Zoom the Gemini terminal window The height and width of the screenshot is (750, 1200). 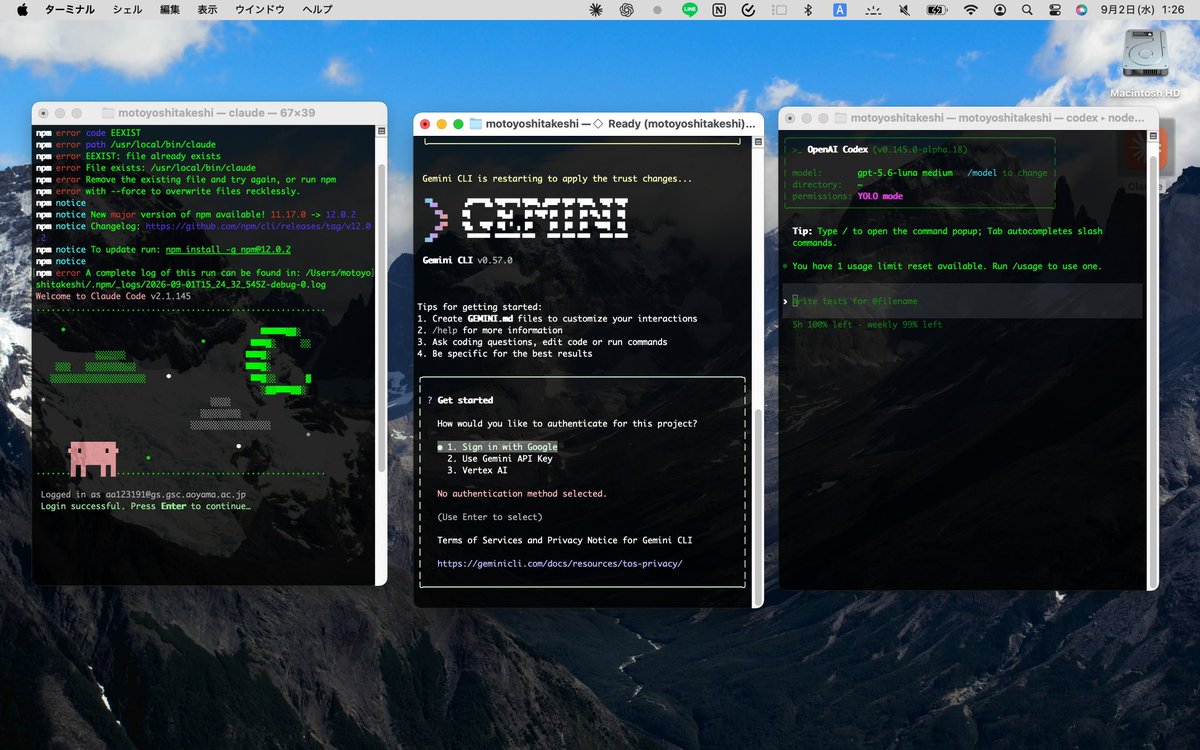tap(458, 124)
